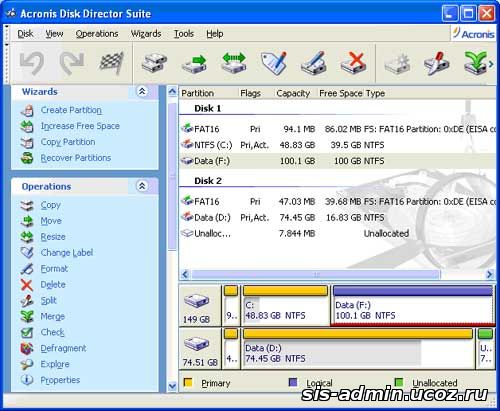Click the horizontal scrollbar right arrow

point(489,275)
